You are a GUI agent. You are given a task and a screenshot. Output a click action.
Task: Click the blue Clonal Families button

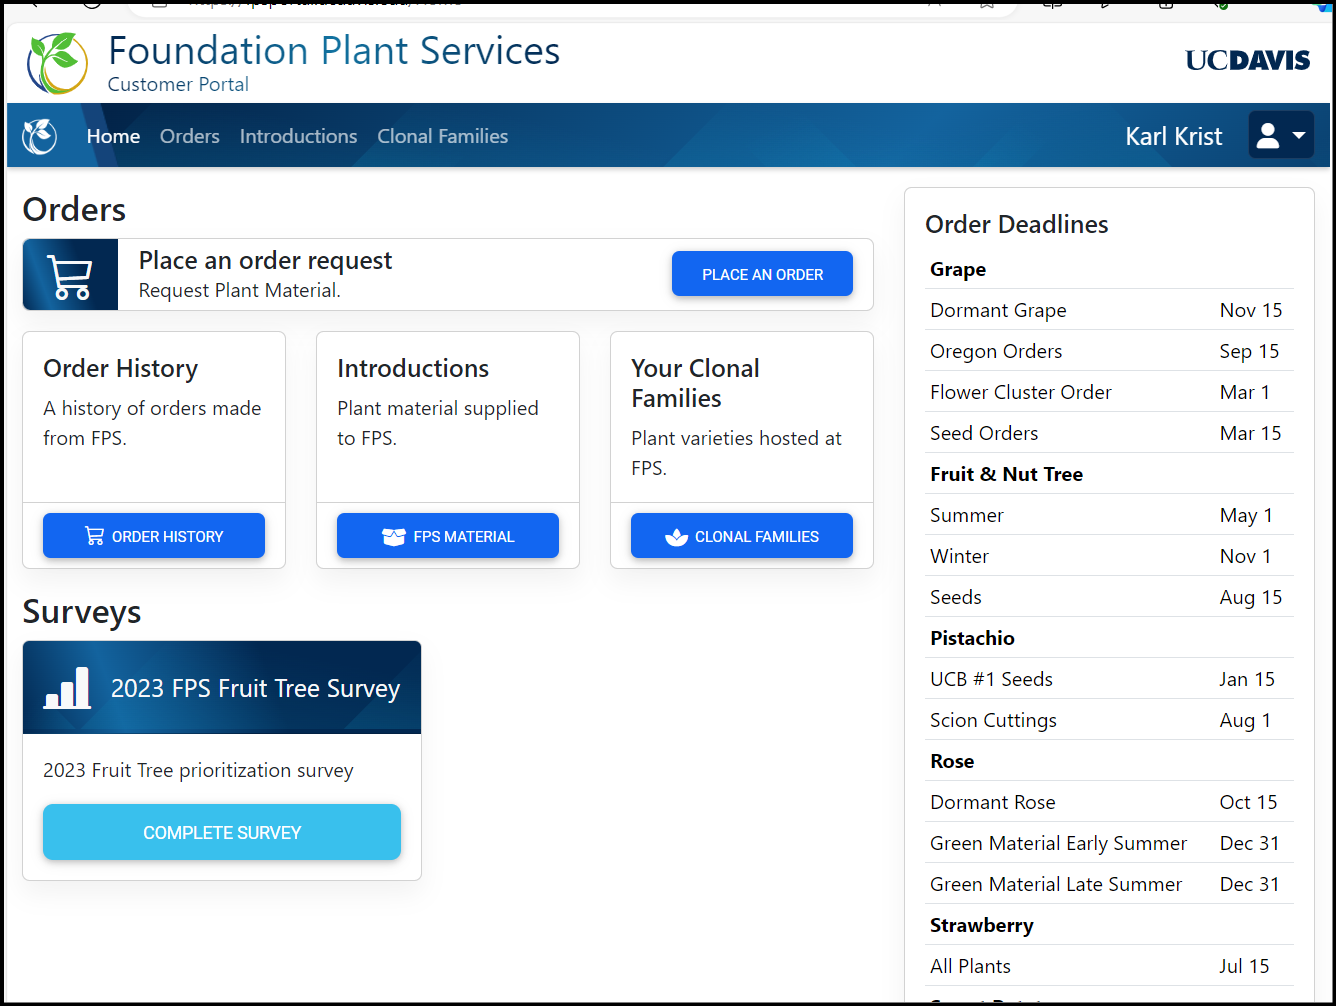[742, 536]
